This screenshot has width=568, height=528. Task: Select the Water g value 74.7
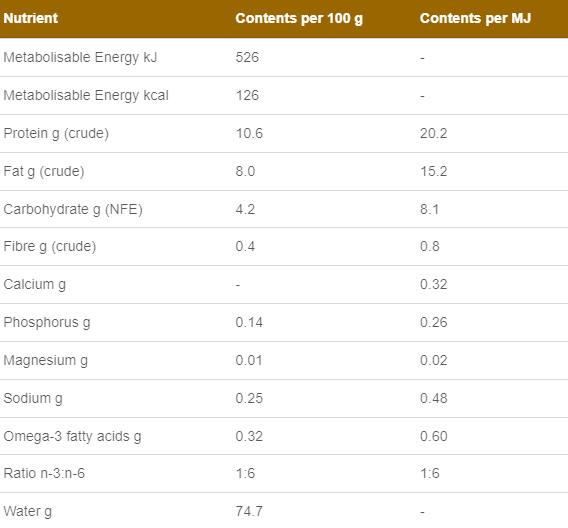click(249, 511)
